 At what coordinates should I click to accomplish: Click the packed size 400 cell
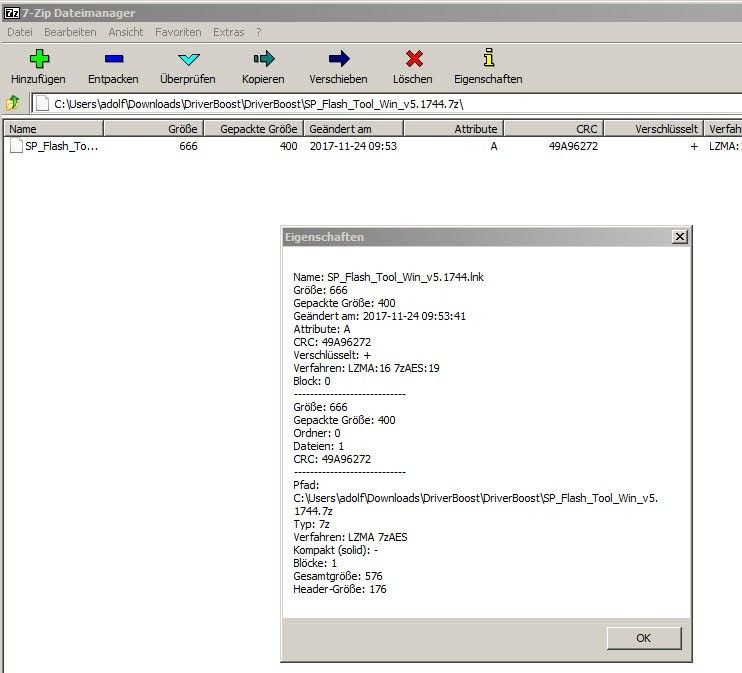coord(288,146)
